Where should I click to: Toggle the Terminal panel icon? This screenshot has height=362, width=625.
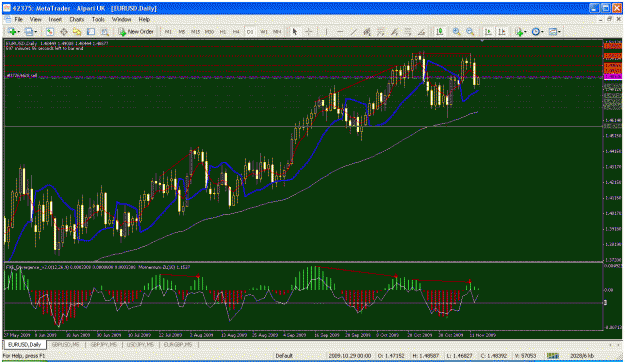91,31
